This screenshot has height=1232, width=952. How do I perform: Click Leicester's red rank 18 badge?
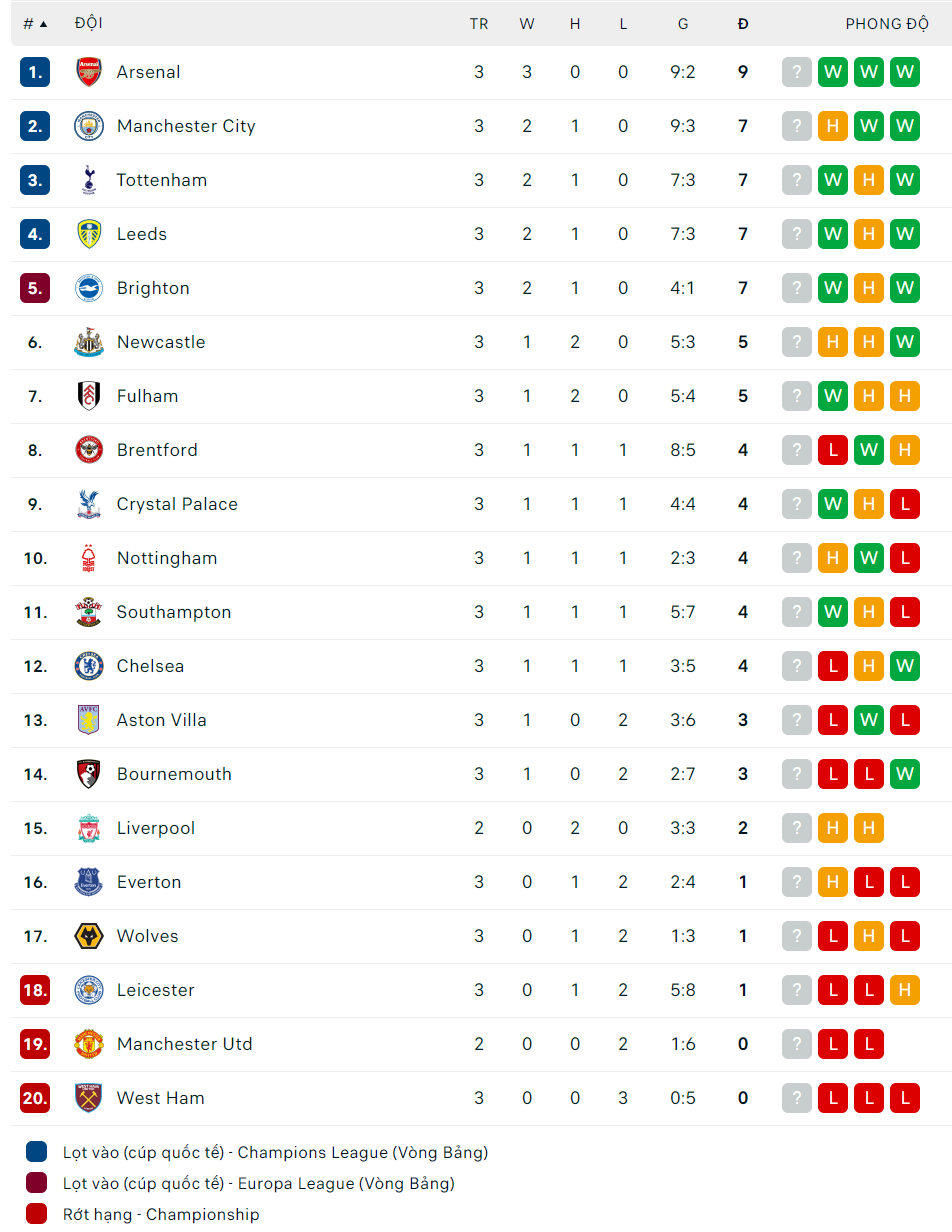point(35,990)
